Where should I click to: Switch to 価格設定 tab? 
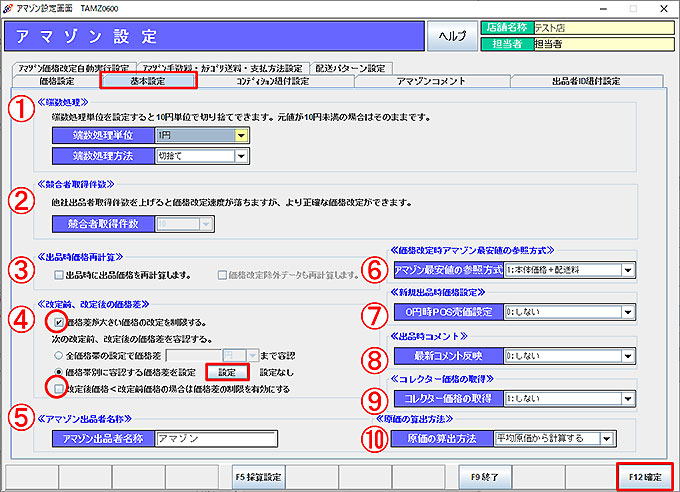coord(57,81)
